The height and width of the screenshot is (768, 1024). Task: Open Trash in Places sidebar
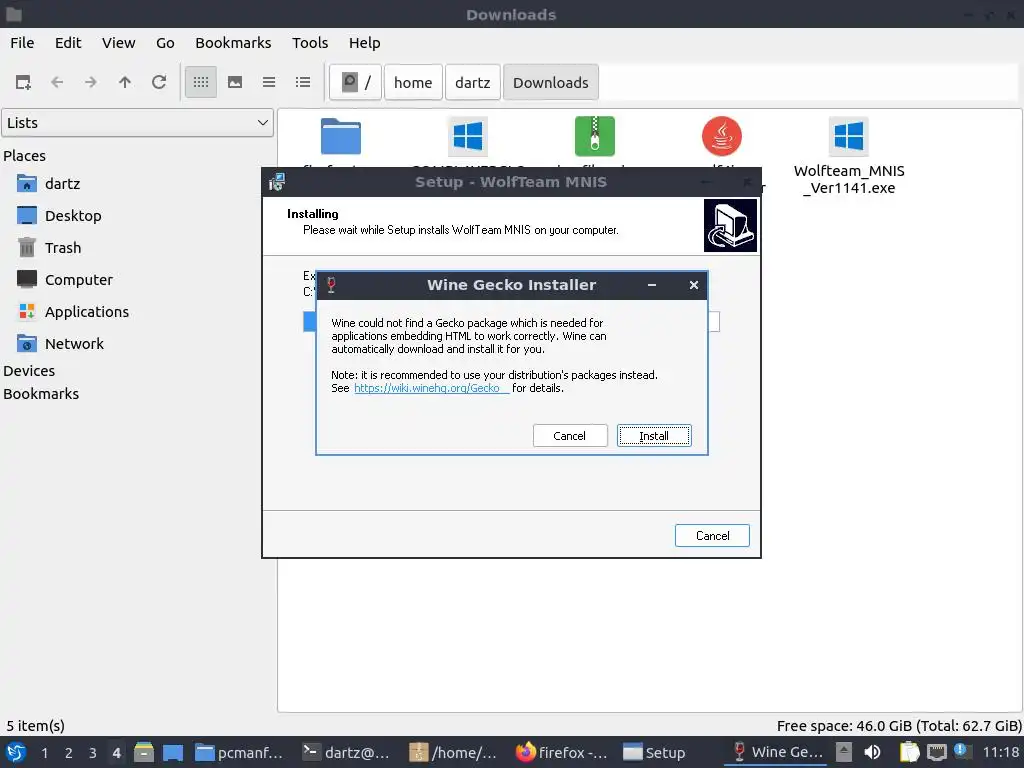pos(63,248)
